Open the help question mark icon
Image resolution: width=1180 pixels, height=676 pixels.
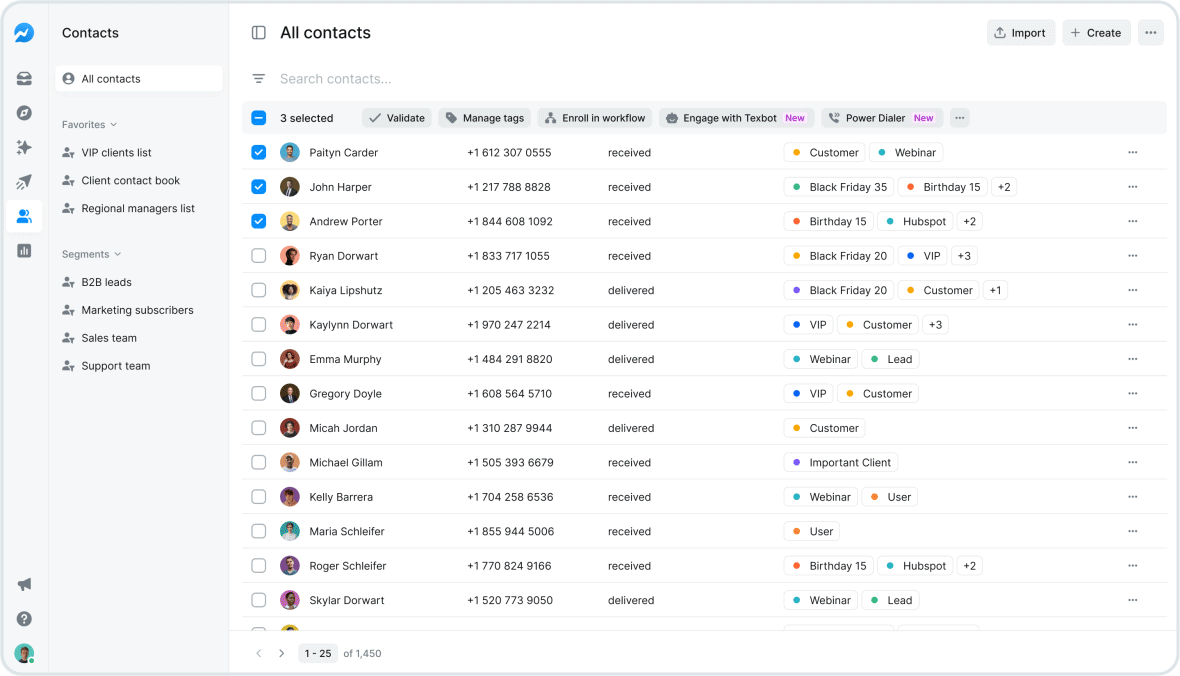(24, 619)
